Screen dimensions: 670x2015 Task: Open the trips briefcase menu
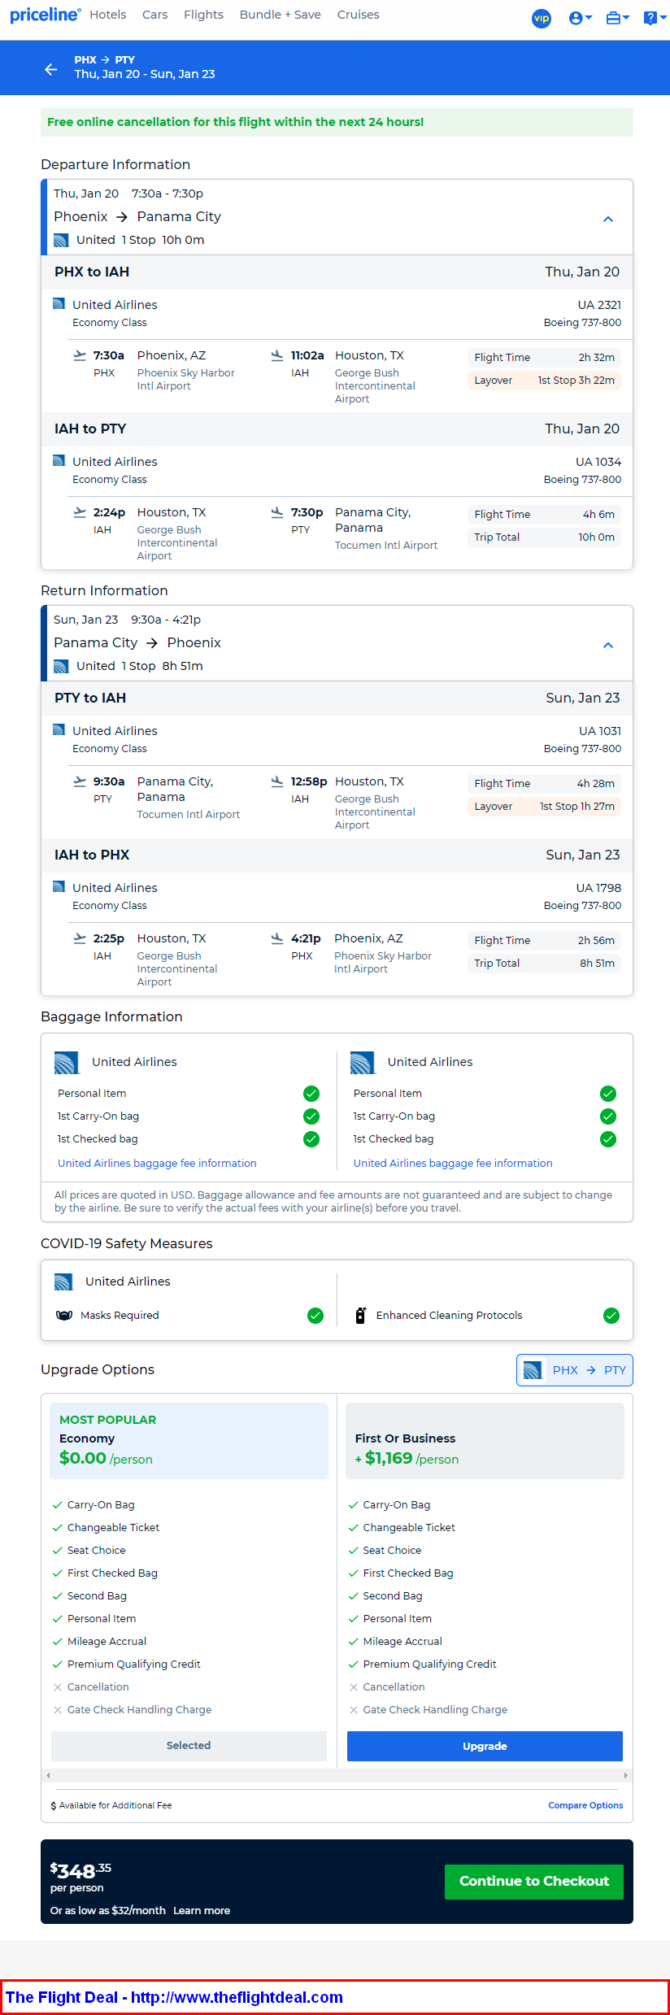617,18
